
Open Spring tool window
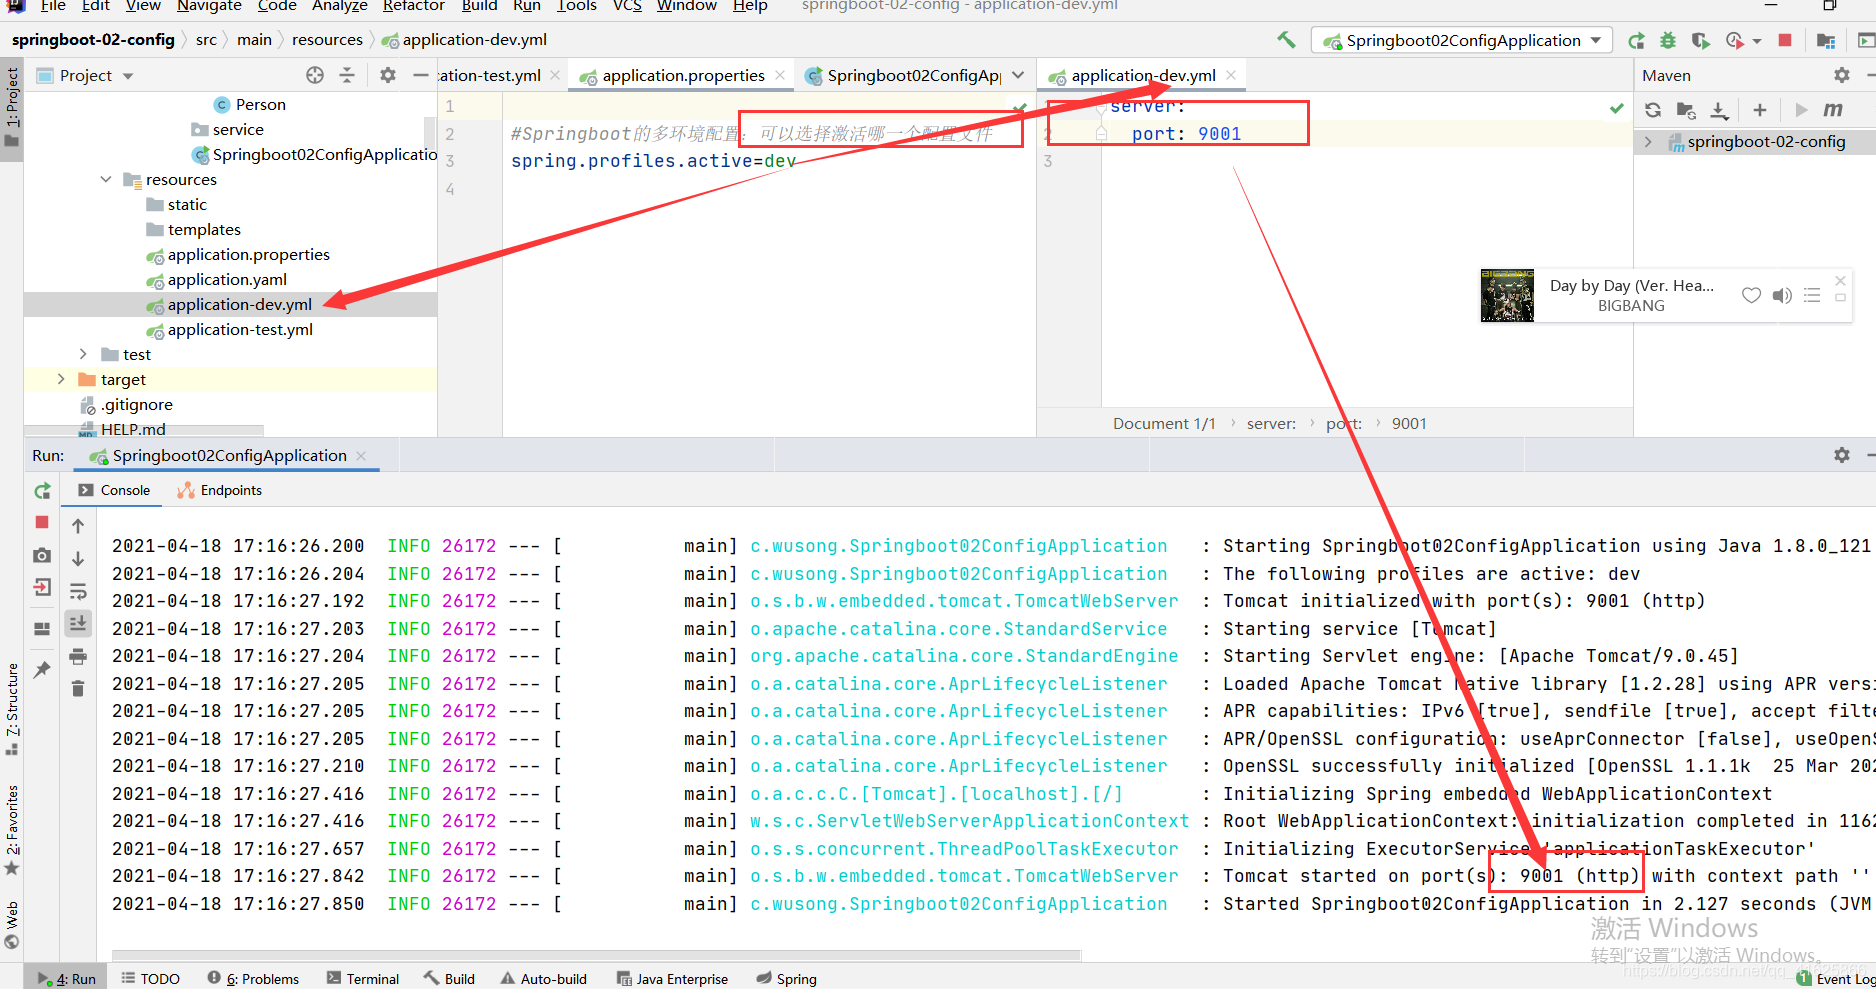coord(787,978)
